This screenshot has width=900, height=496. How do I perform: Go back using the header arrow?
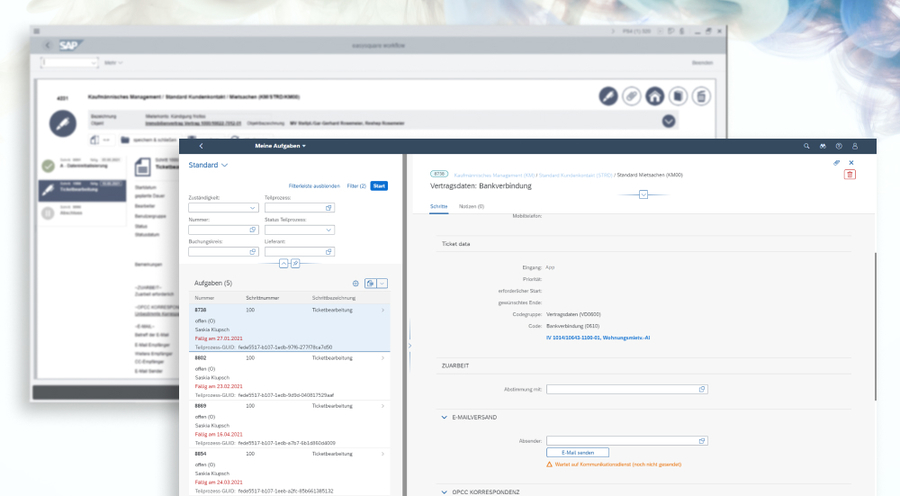tap(201, 146)
